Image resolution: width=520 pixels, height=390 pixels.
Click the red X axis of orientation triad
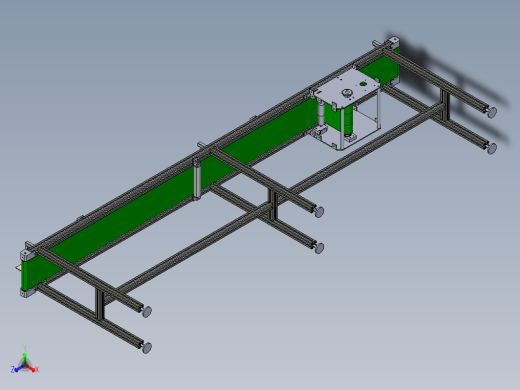point(32,369)
